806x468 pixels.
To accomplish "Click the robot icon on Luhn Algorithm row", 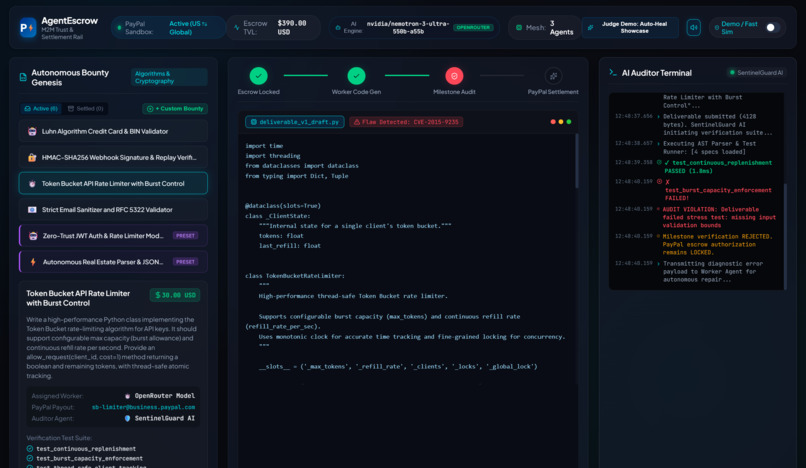I will pos(32,132).
